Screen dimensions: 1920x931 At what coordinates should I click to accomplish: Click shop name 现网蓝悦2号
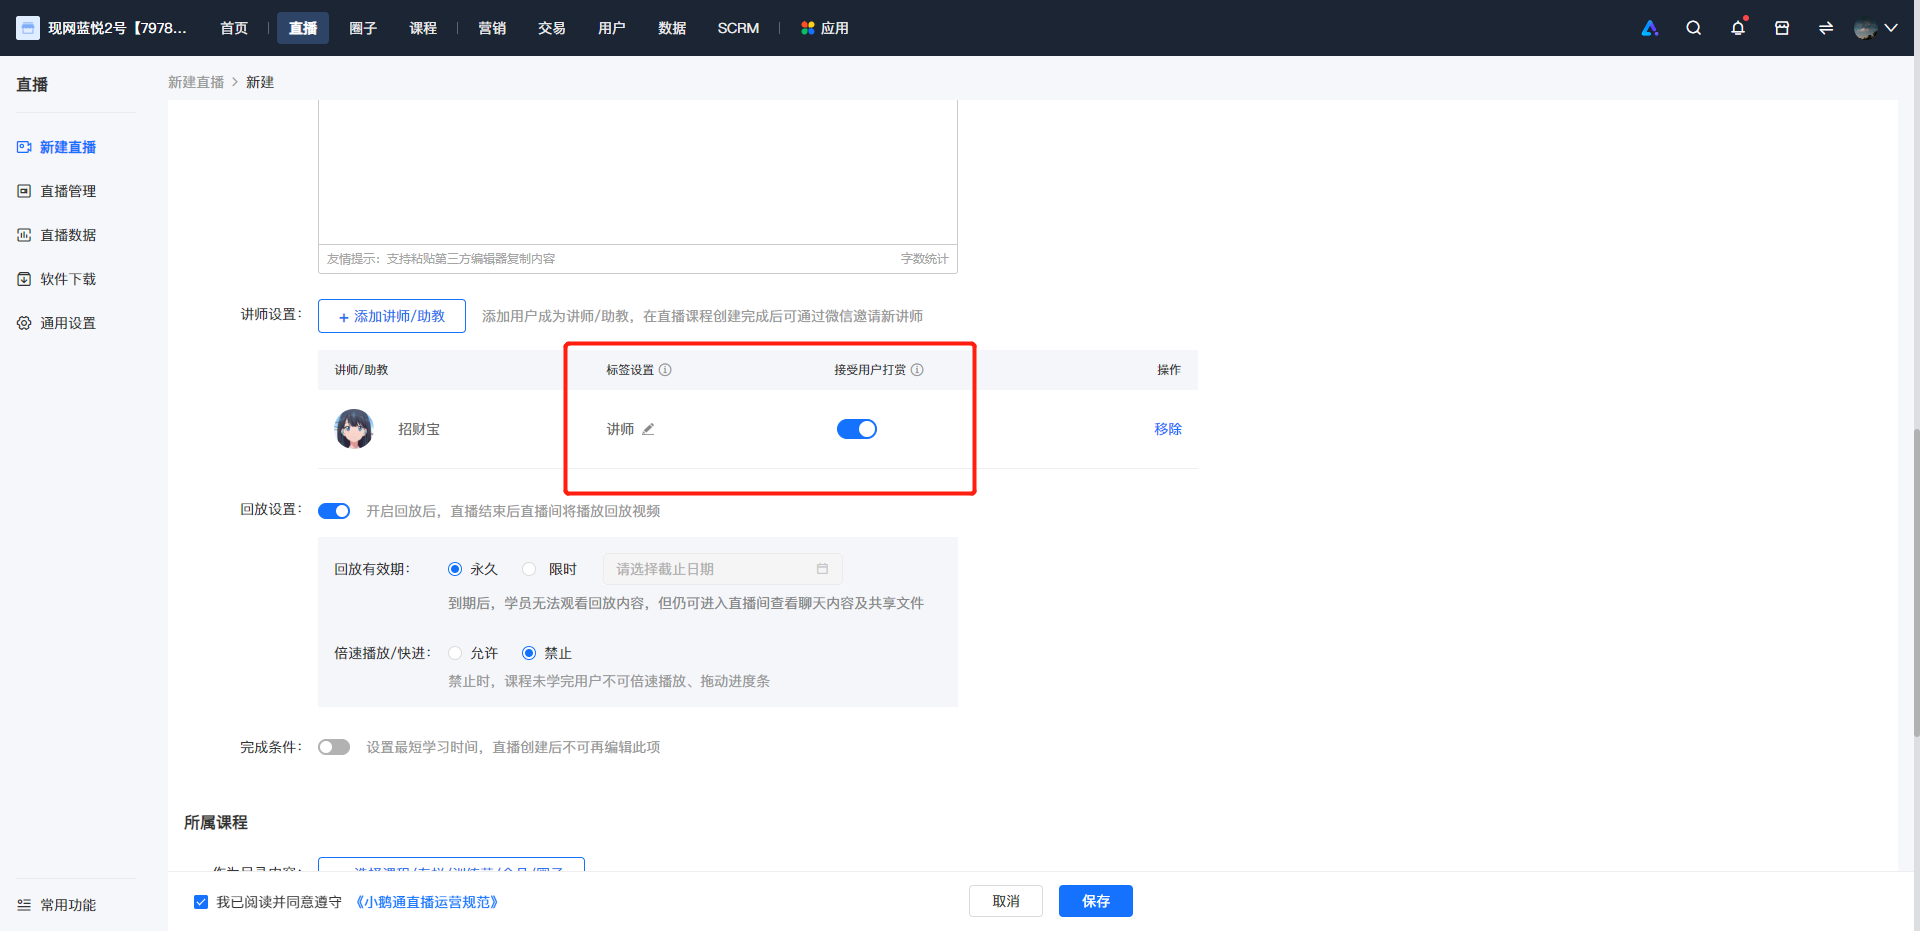(117, 28)
